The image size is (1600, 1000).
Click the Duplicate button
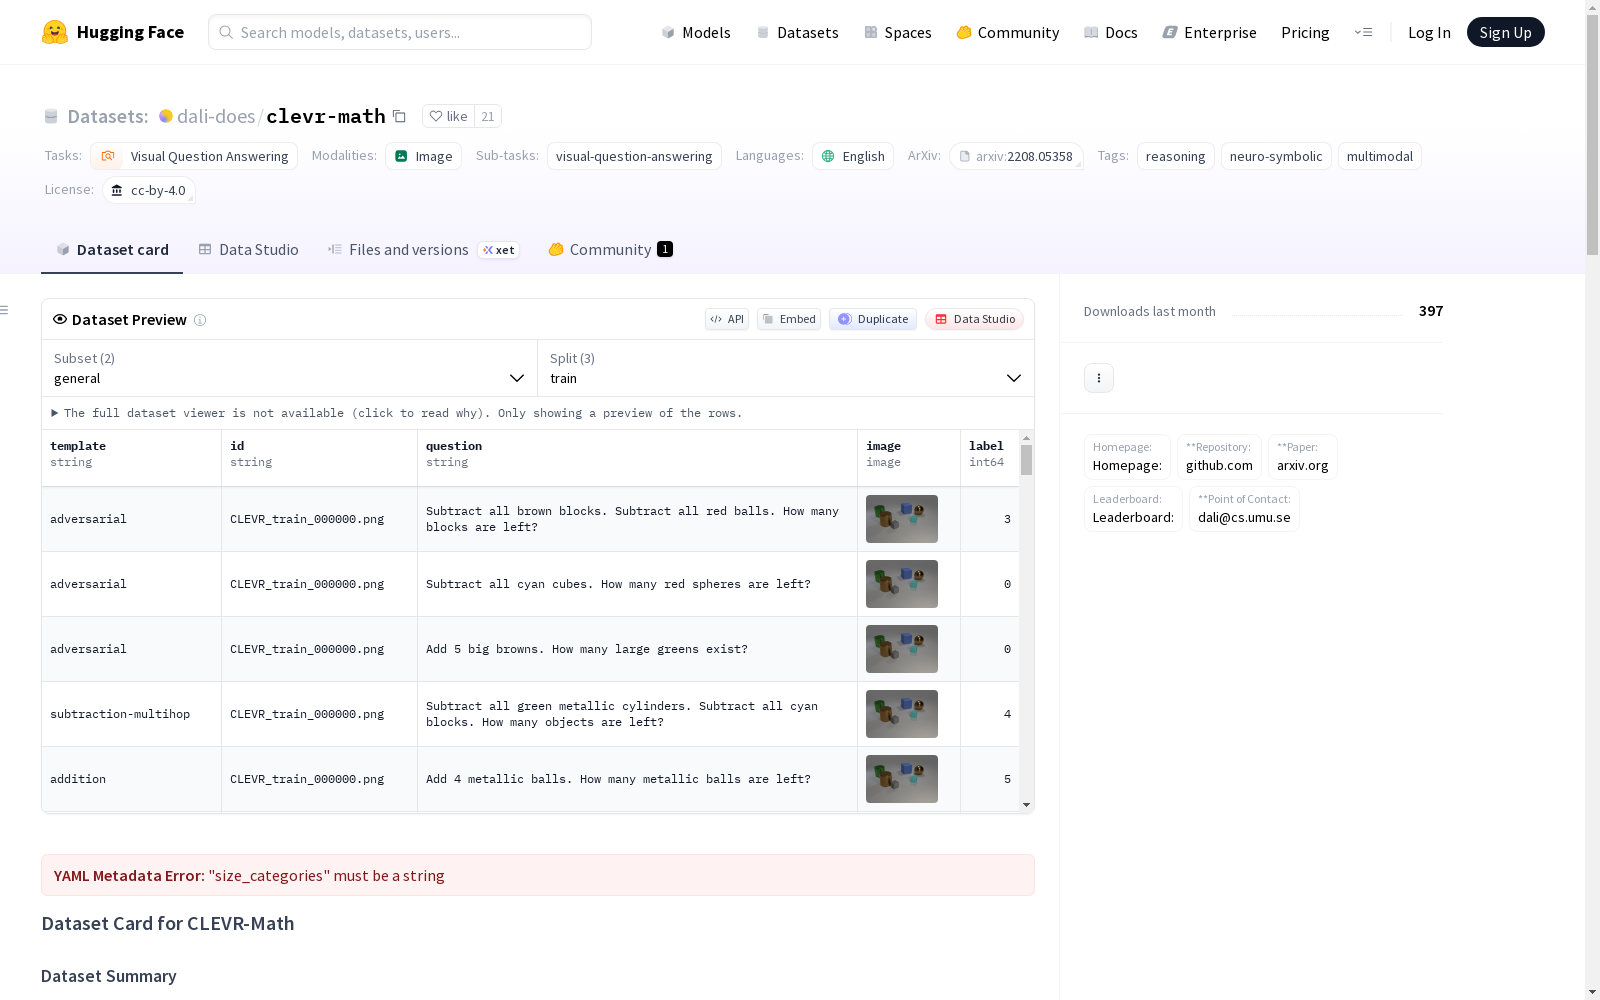pyautogui.click(x=873, y=319)
